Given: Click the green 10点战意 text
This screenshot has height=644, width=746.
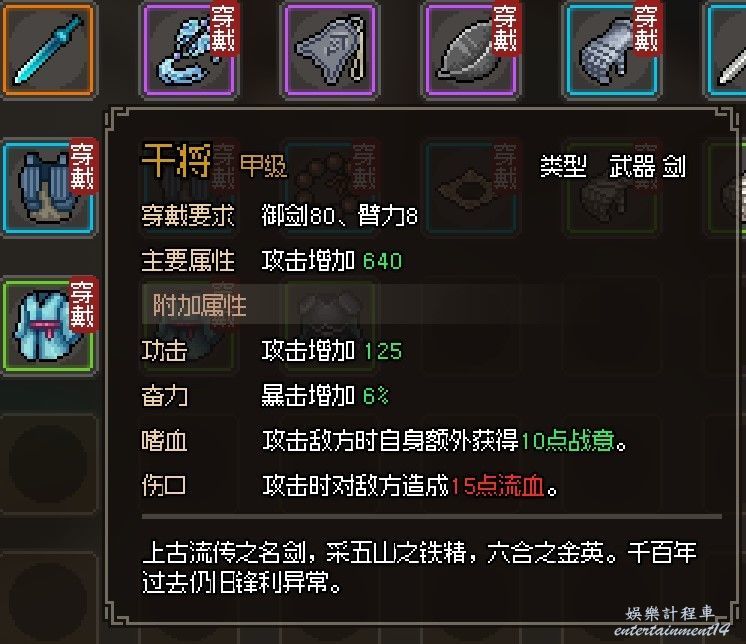Looking at the screenshot, I should coord(567,441).
